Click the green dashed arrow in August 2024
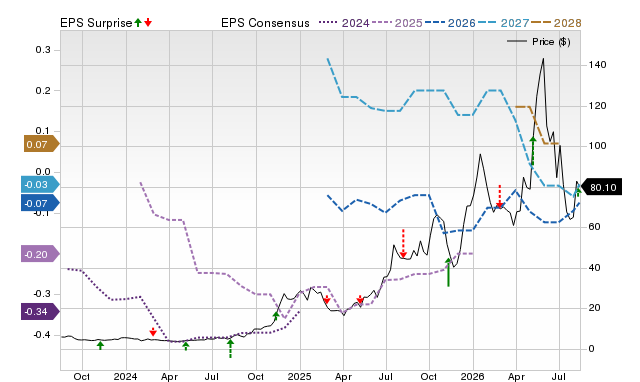 point(230,349)
